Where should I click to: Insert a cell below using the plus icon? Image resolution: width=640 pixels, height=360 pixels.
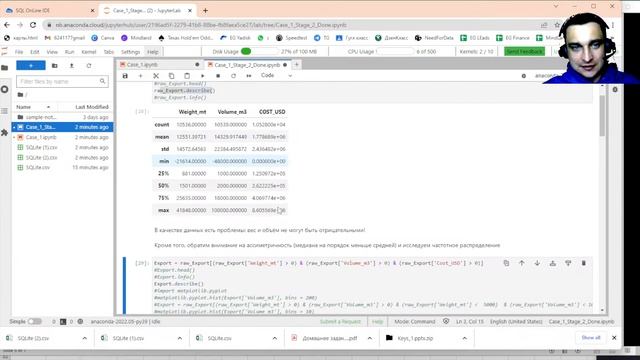140,76
